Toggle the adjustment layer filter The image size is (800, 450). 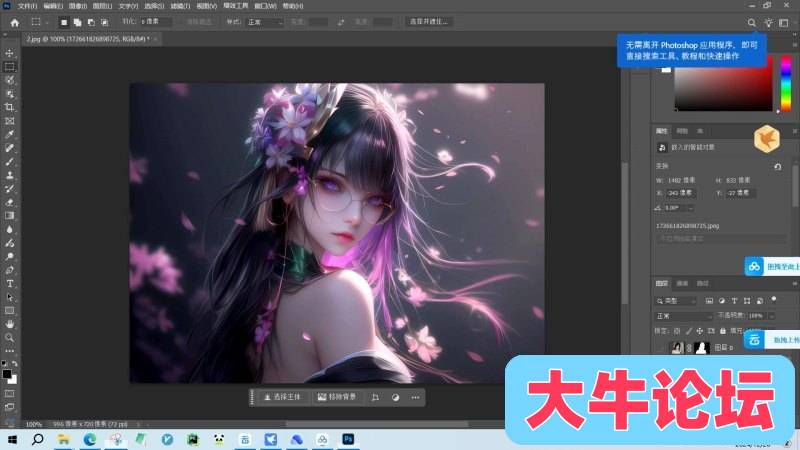pos(721,301)
